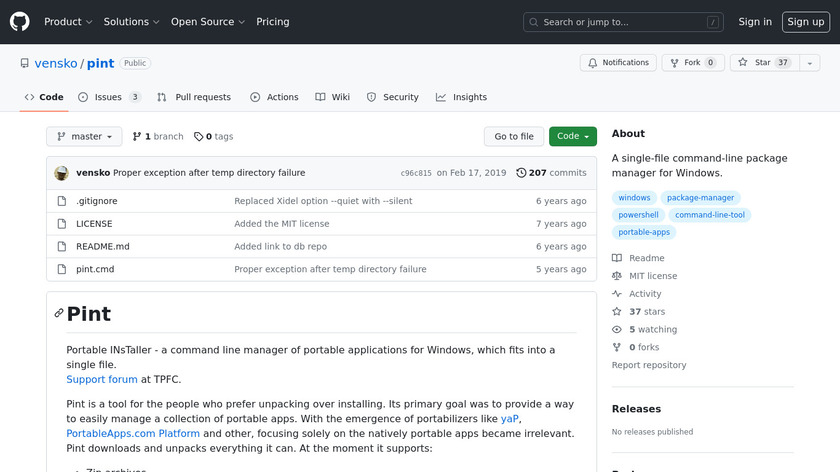This screenshot has width=840, height=472.
Task: Click the tag icon next to 0 tags
Action: click(x=199, y=137)
